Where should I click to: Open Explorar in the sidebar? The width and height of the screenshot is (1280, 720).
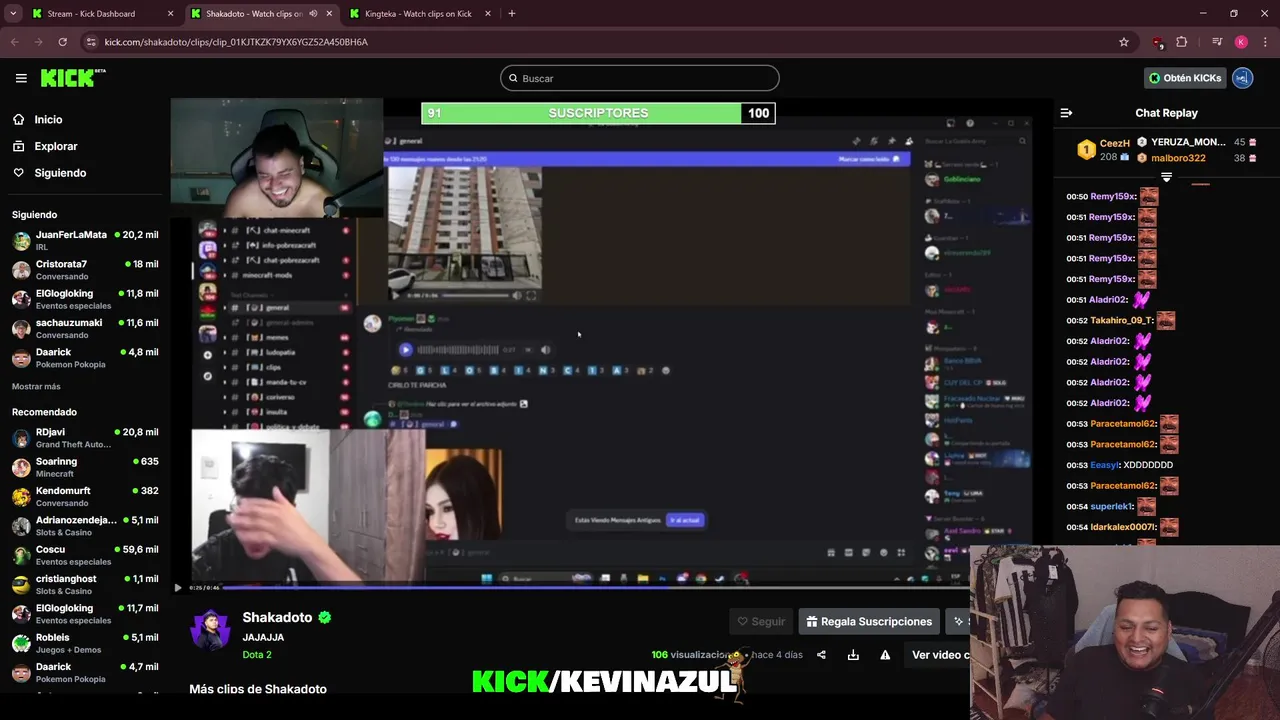pos(56,146)
